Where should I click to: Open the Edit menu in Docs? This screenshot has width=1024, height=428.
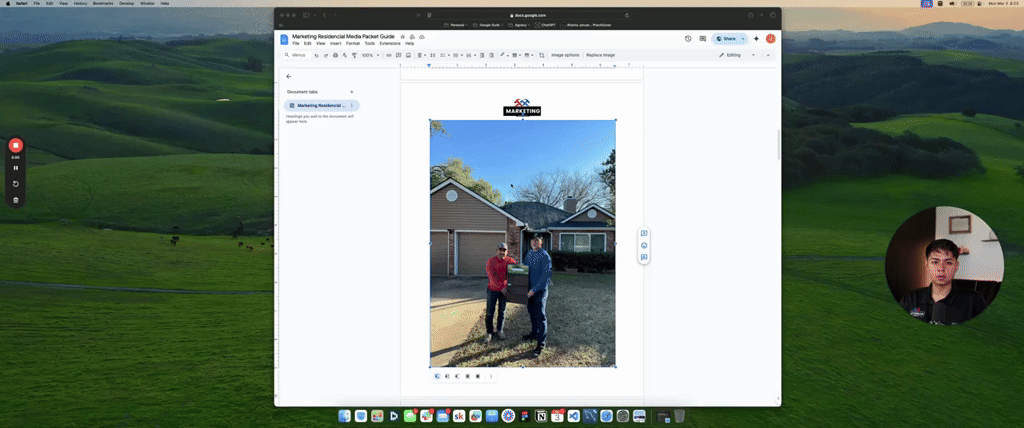[x=307, y=43]
